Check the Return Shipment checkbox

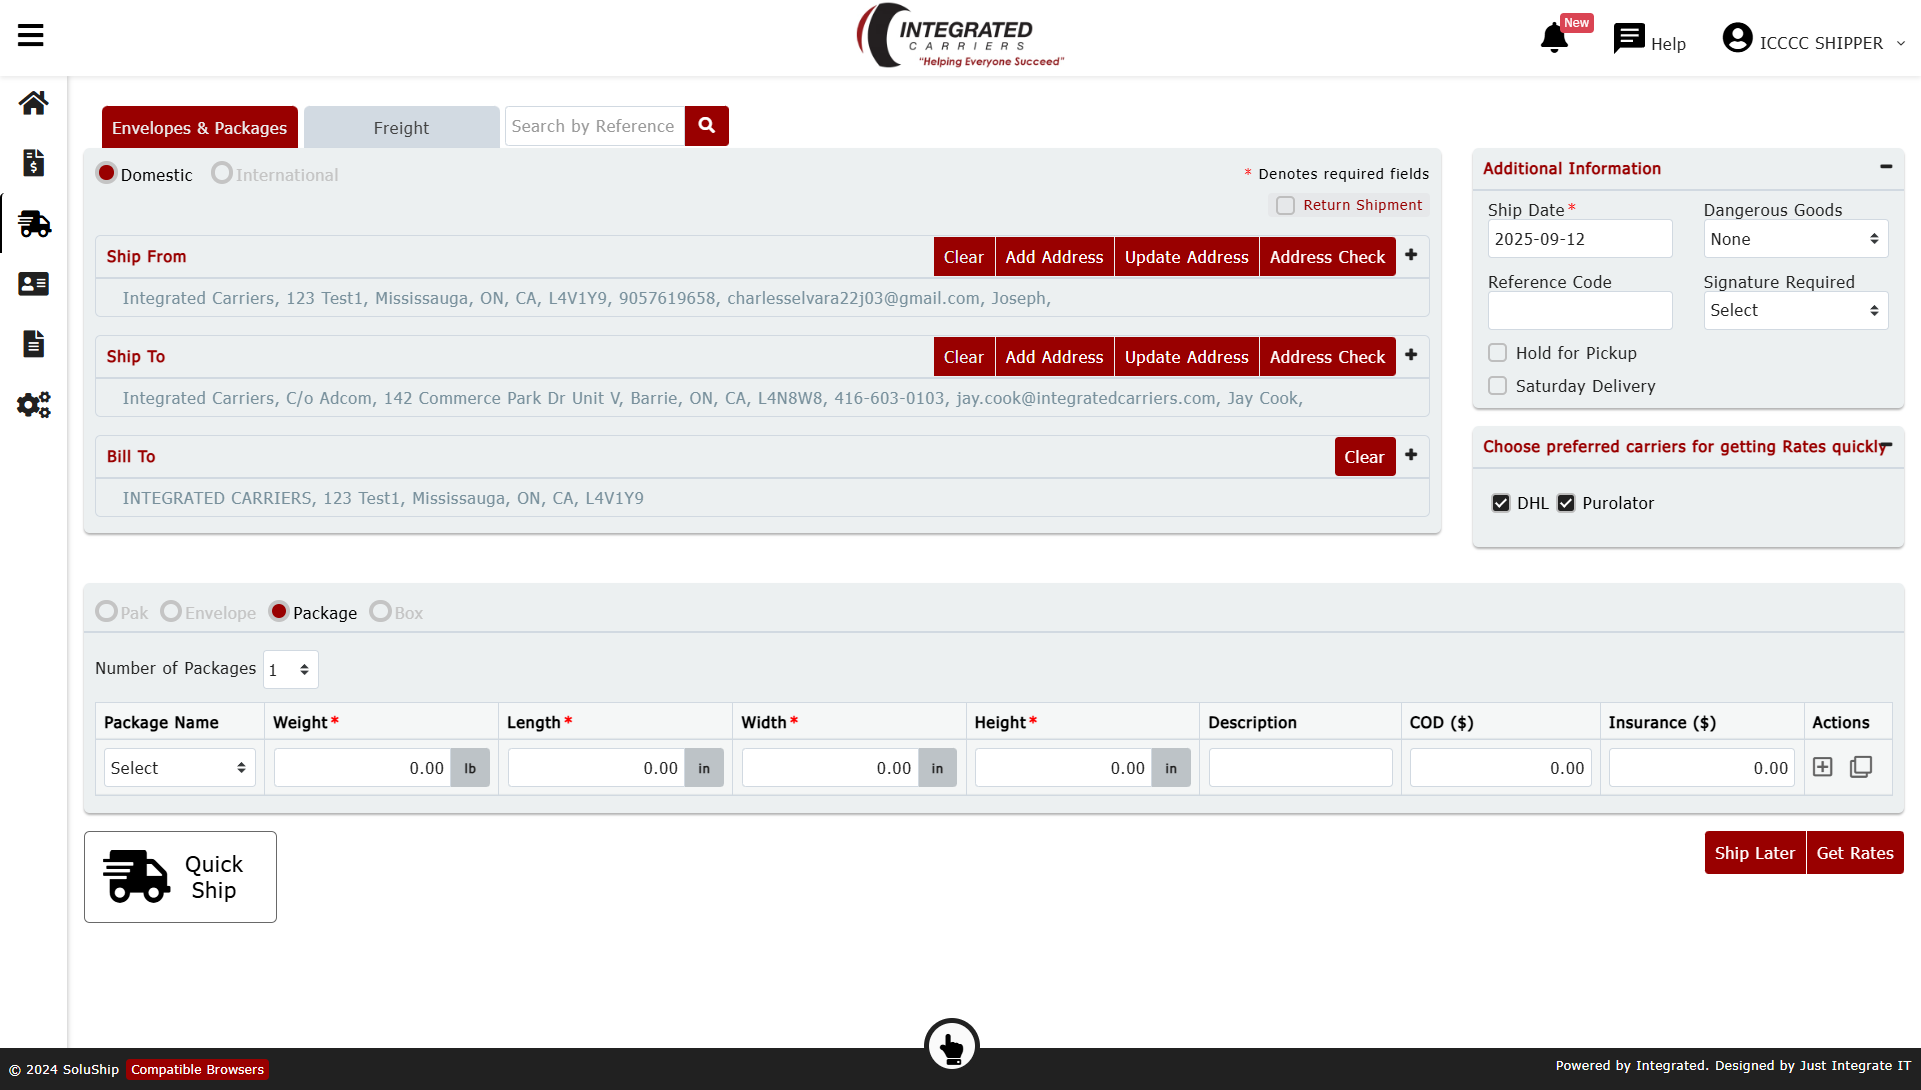click(1286, 205)
